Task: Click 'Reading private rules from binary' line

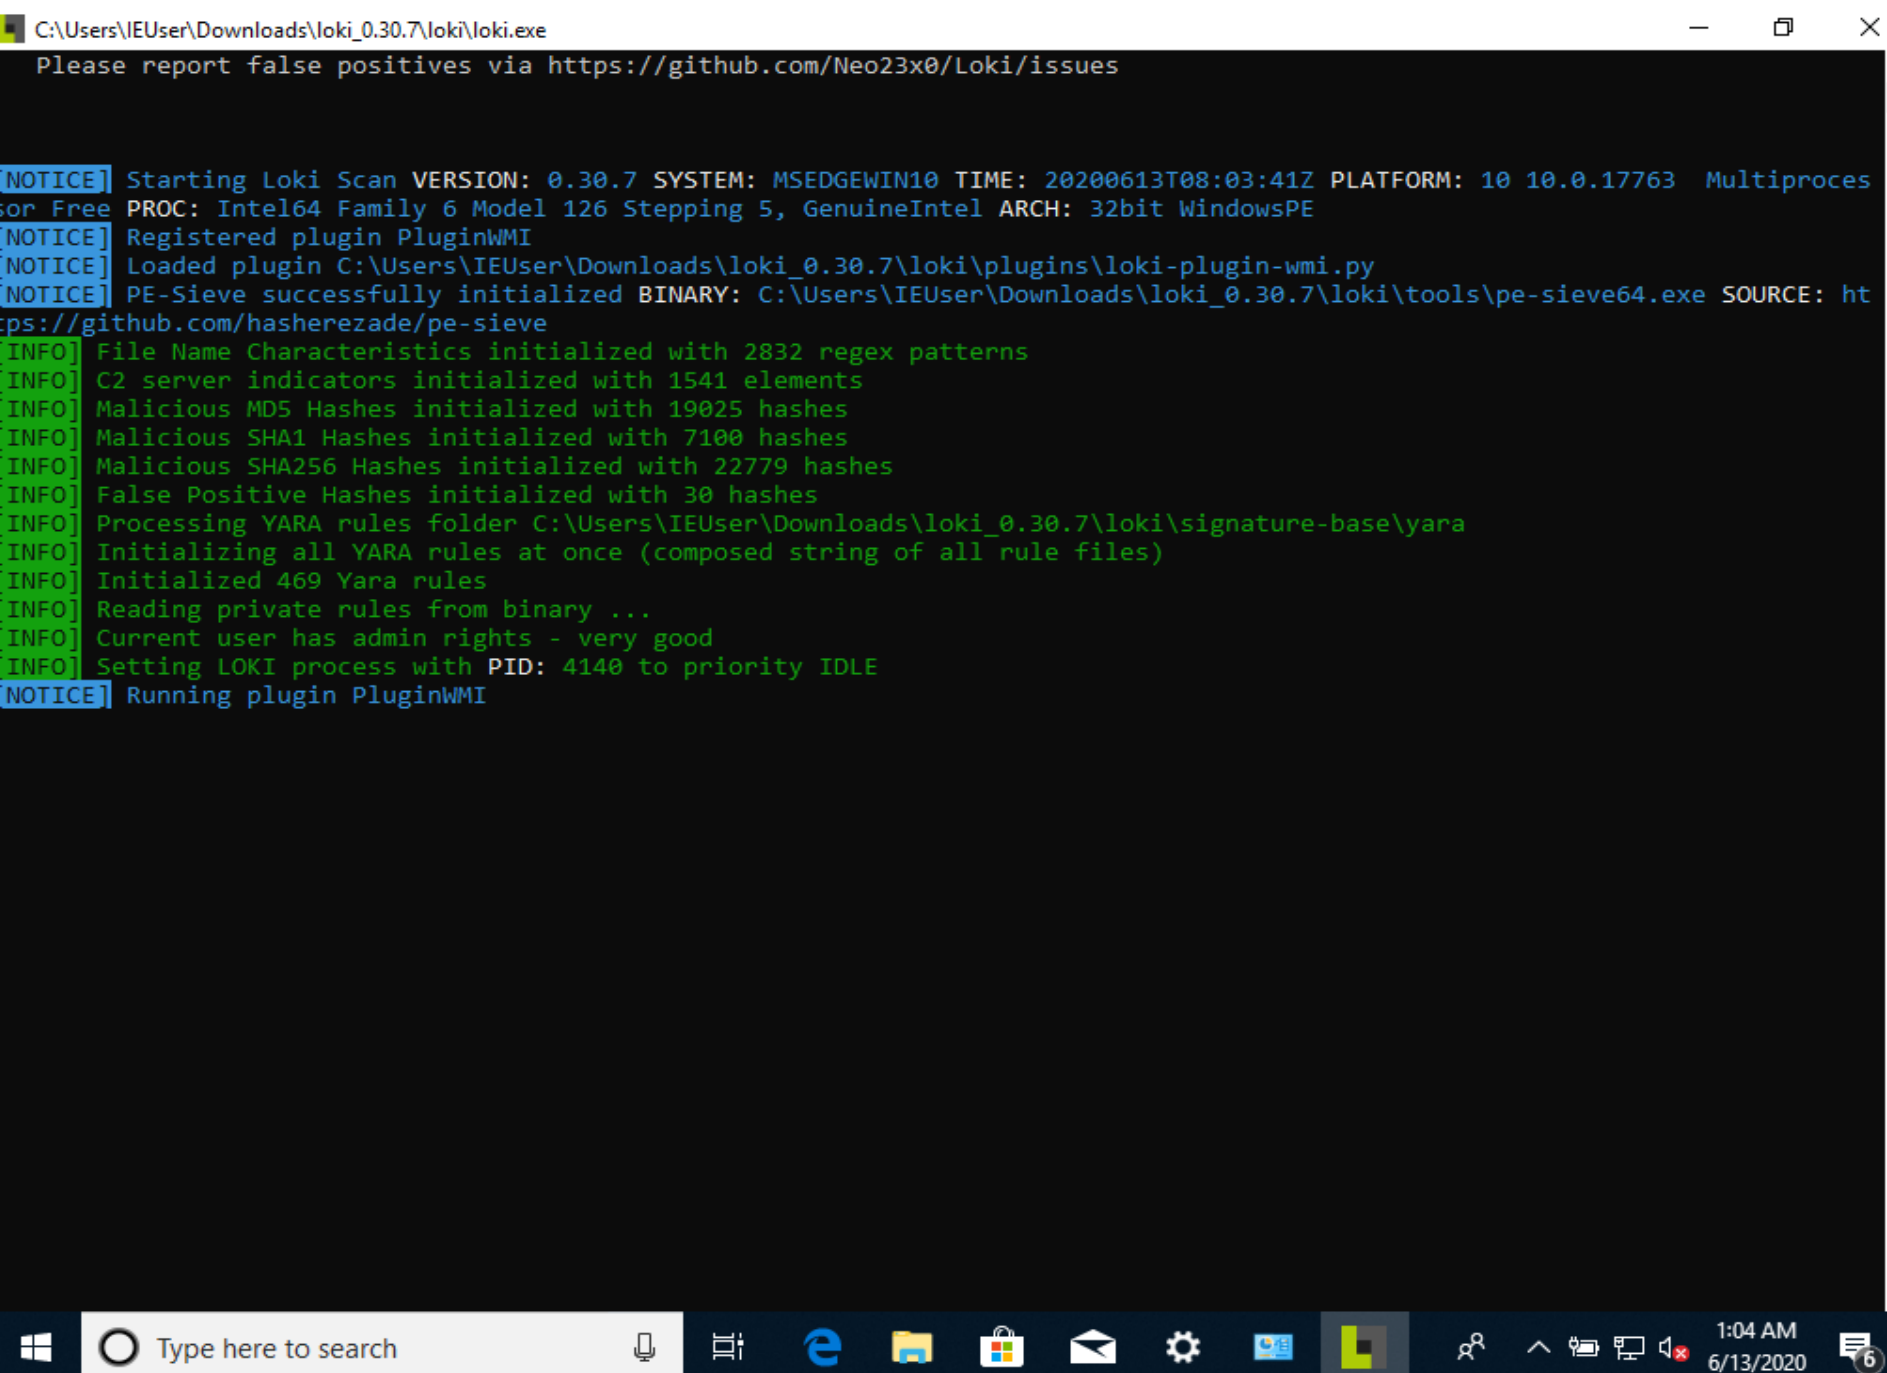Action: pos(373,610)
